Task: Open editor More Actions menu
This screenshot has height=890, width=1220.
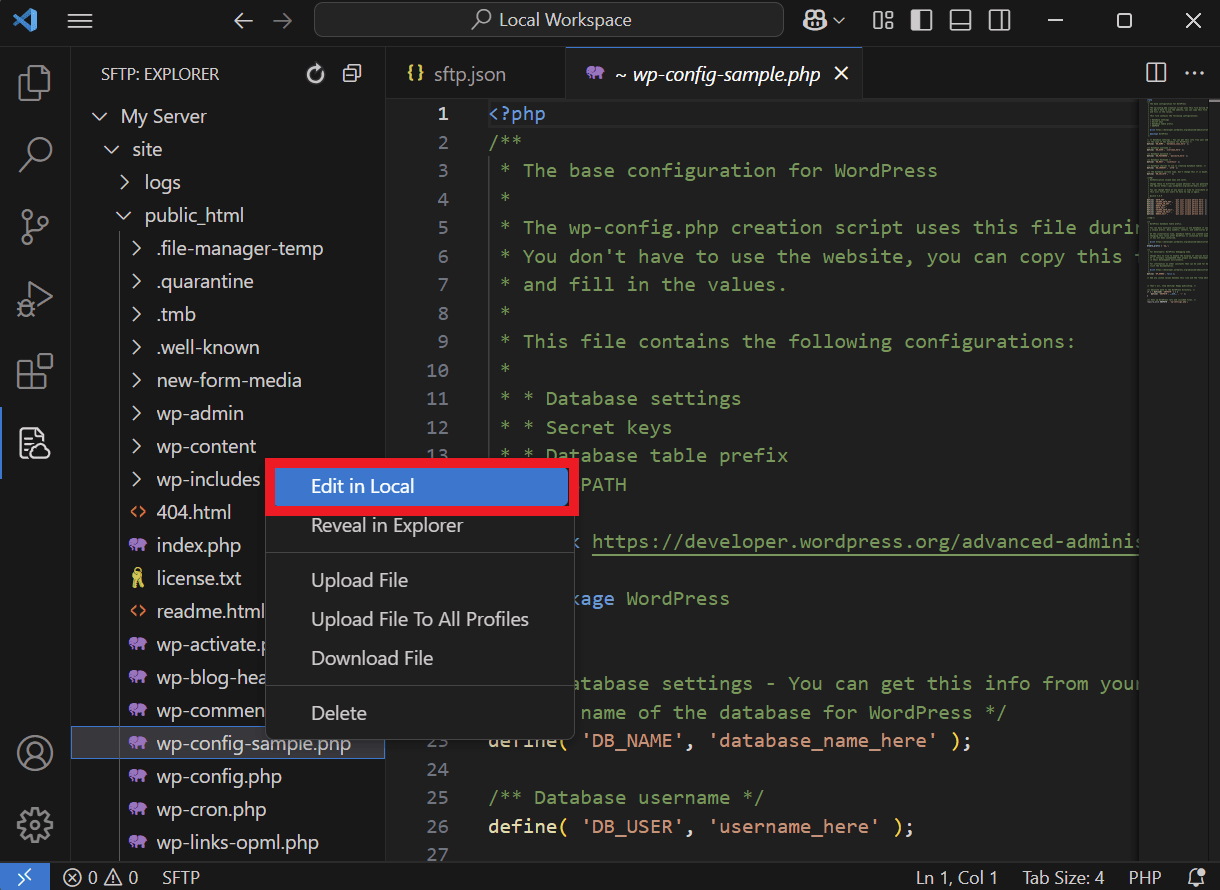Action: coord(1194,73)
